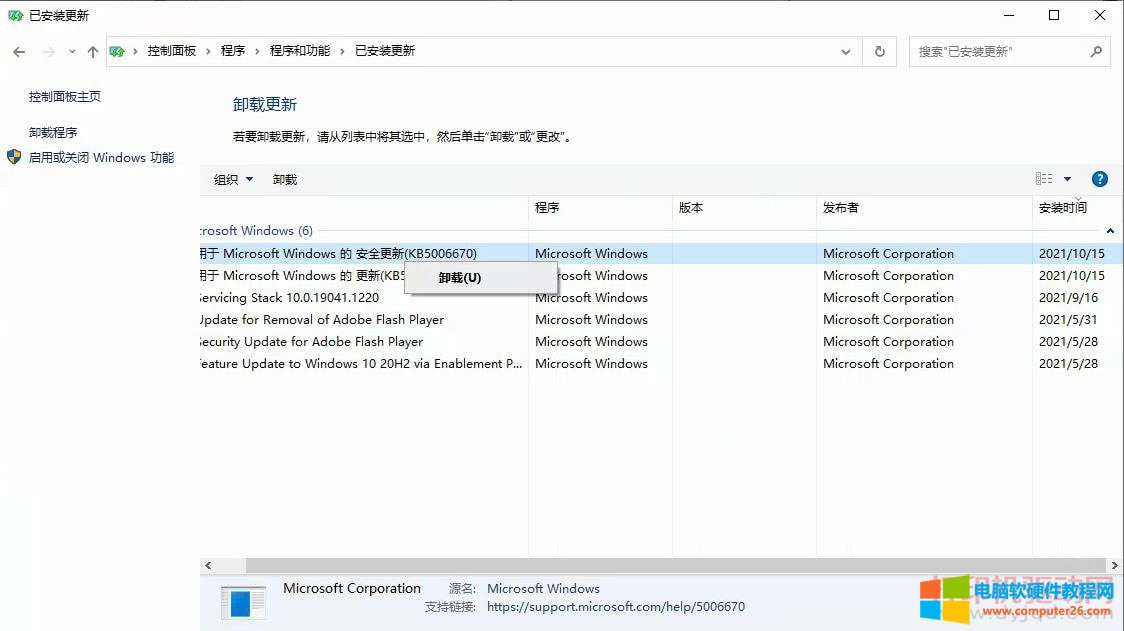Select 控制面板 breadcrumb
This screenshot has height=631, width=1124.
(171, 51)
